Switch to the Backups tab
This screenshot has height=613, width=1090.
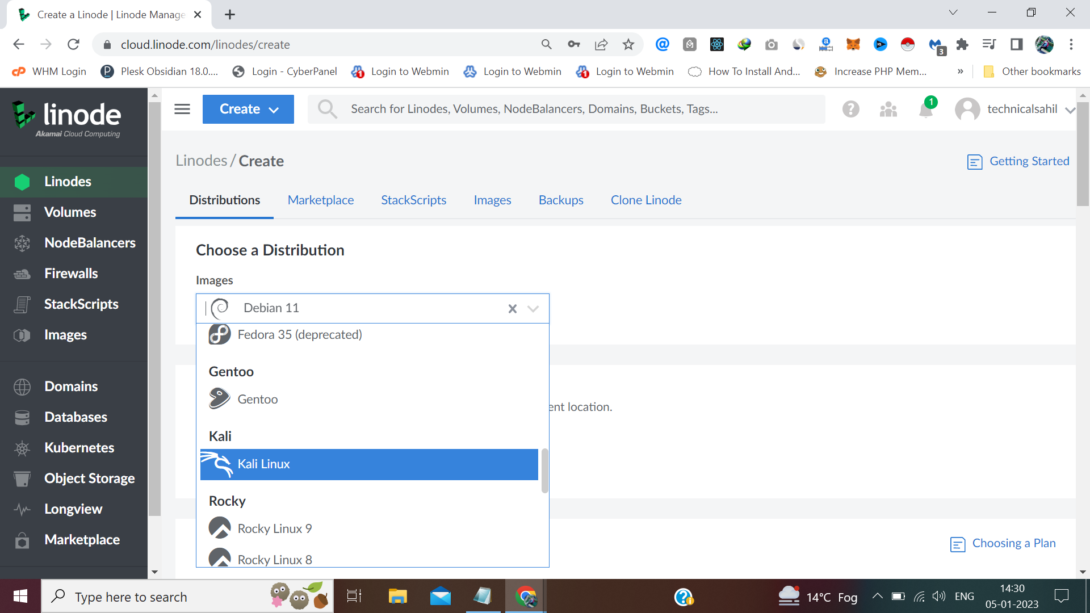560,200
